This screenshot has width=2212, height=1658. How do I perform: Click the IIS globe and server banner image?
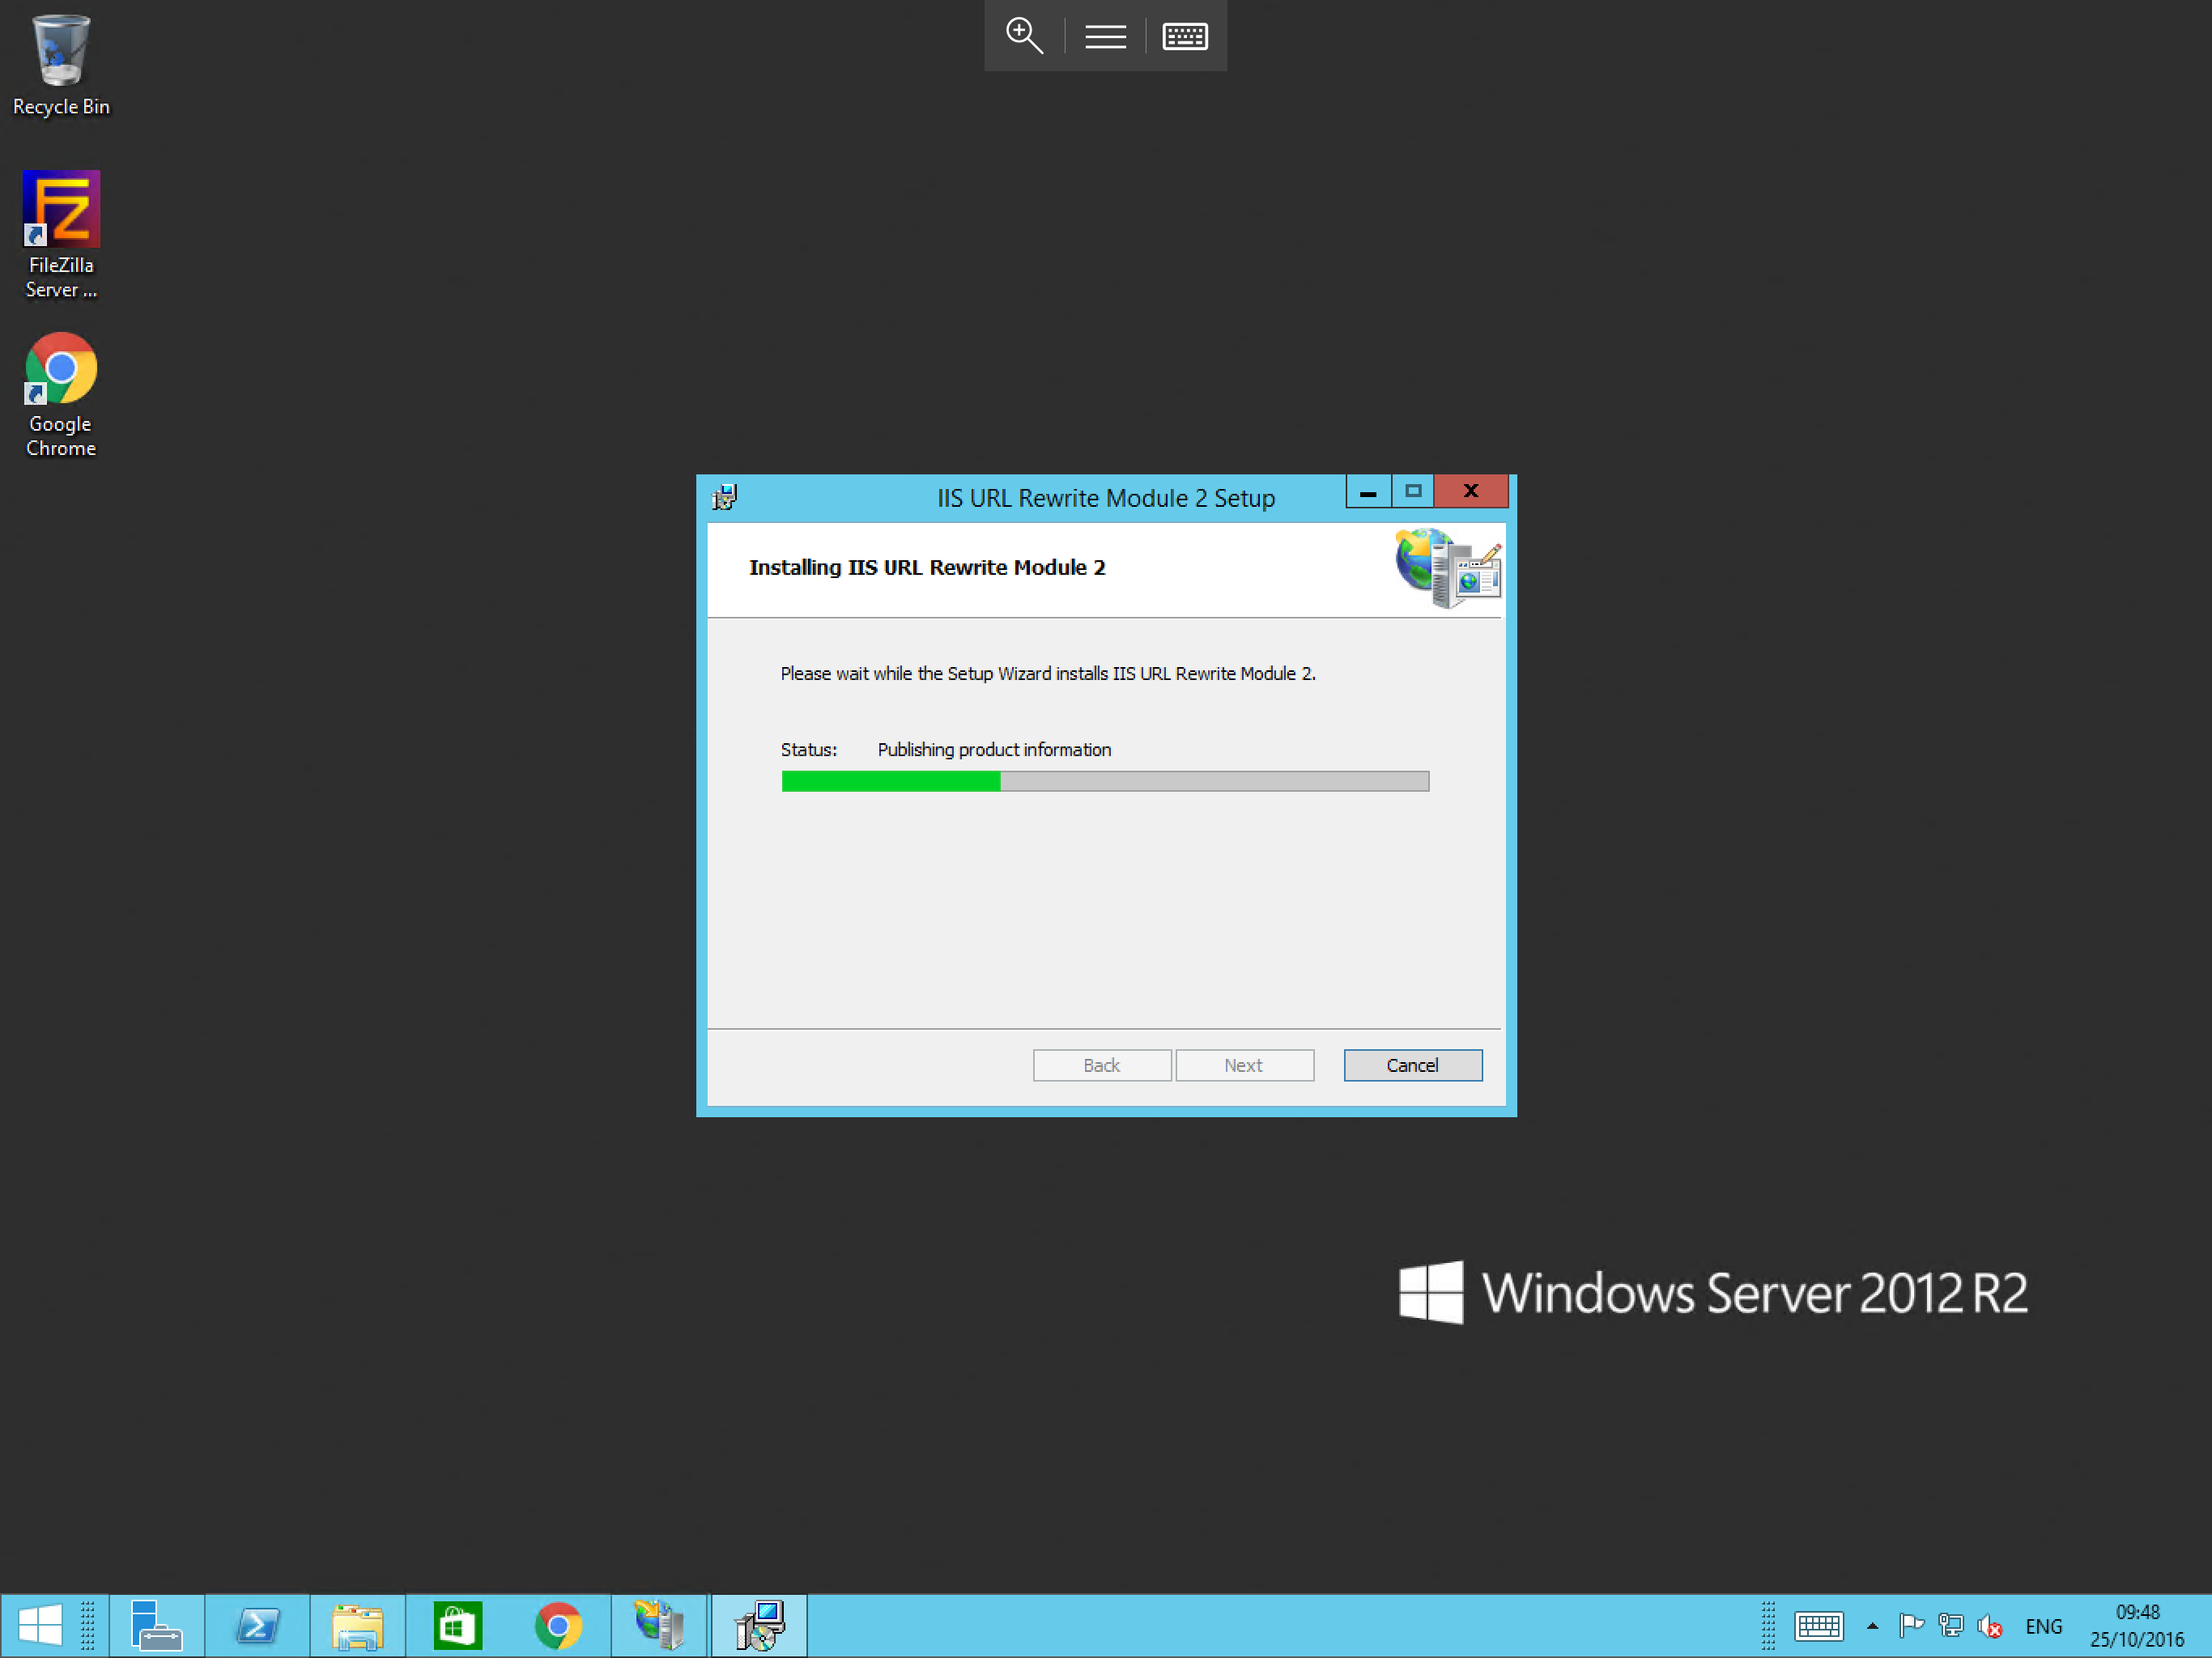tap(1448, 568)
